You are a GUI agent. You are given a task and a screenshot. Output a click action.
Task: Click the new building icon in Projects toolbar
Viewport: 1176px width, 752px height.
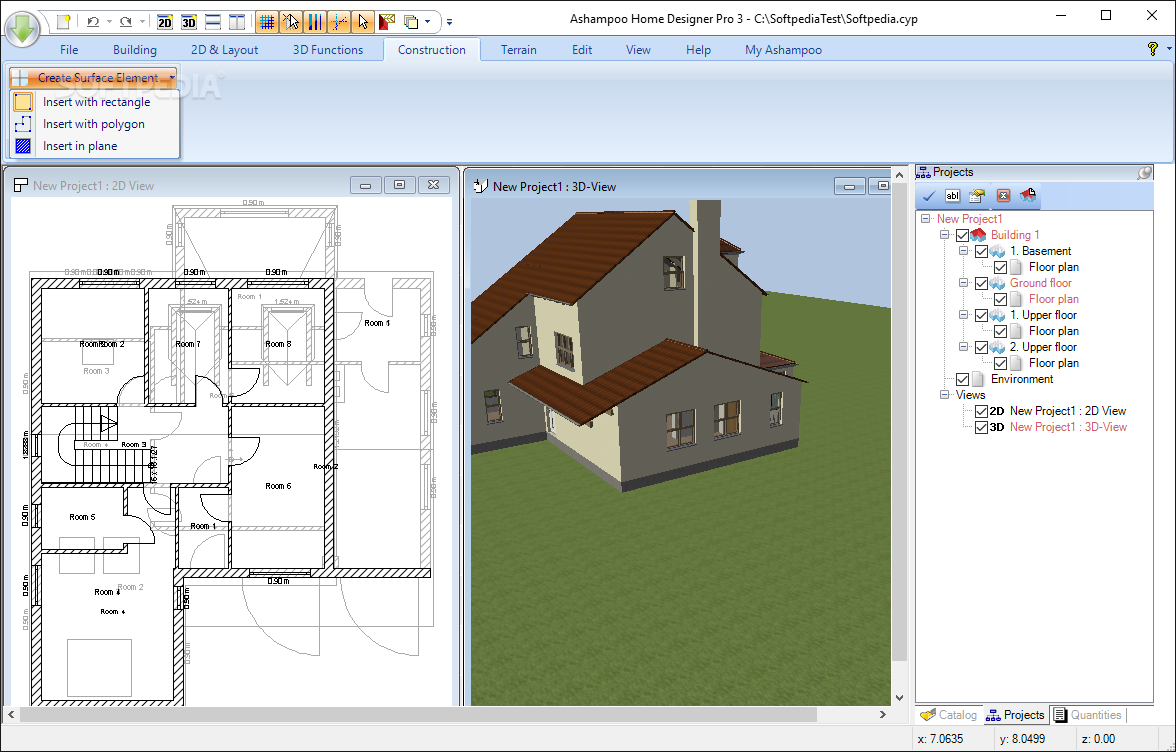1028,196
